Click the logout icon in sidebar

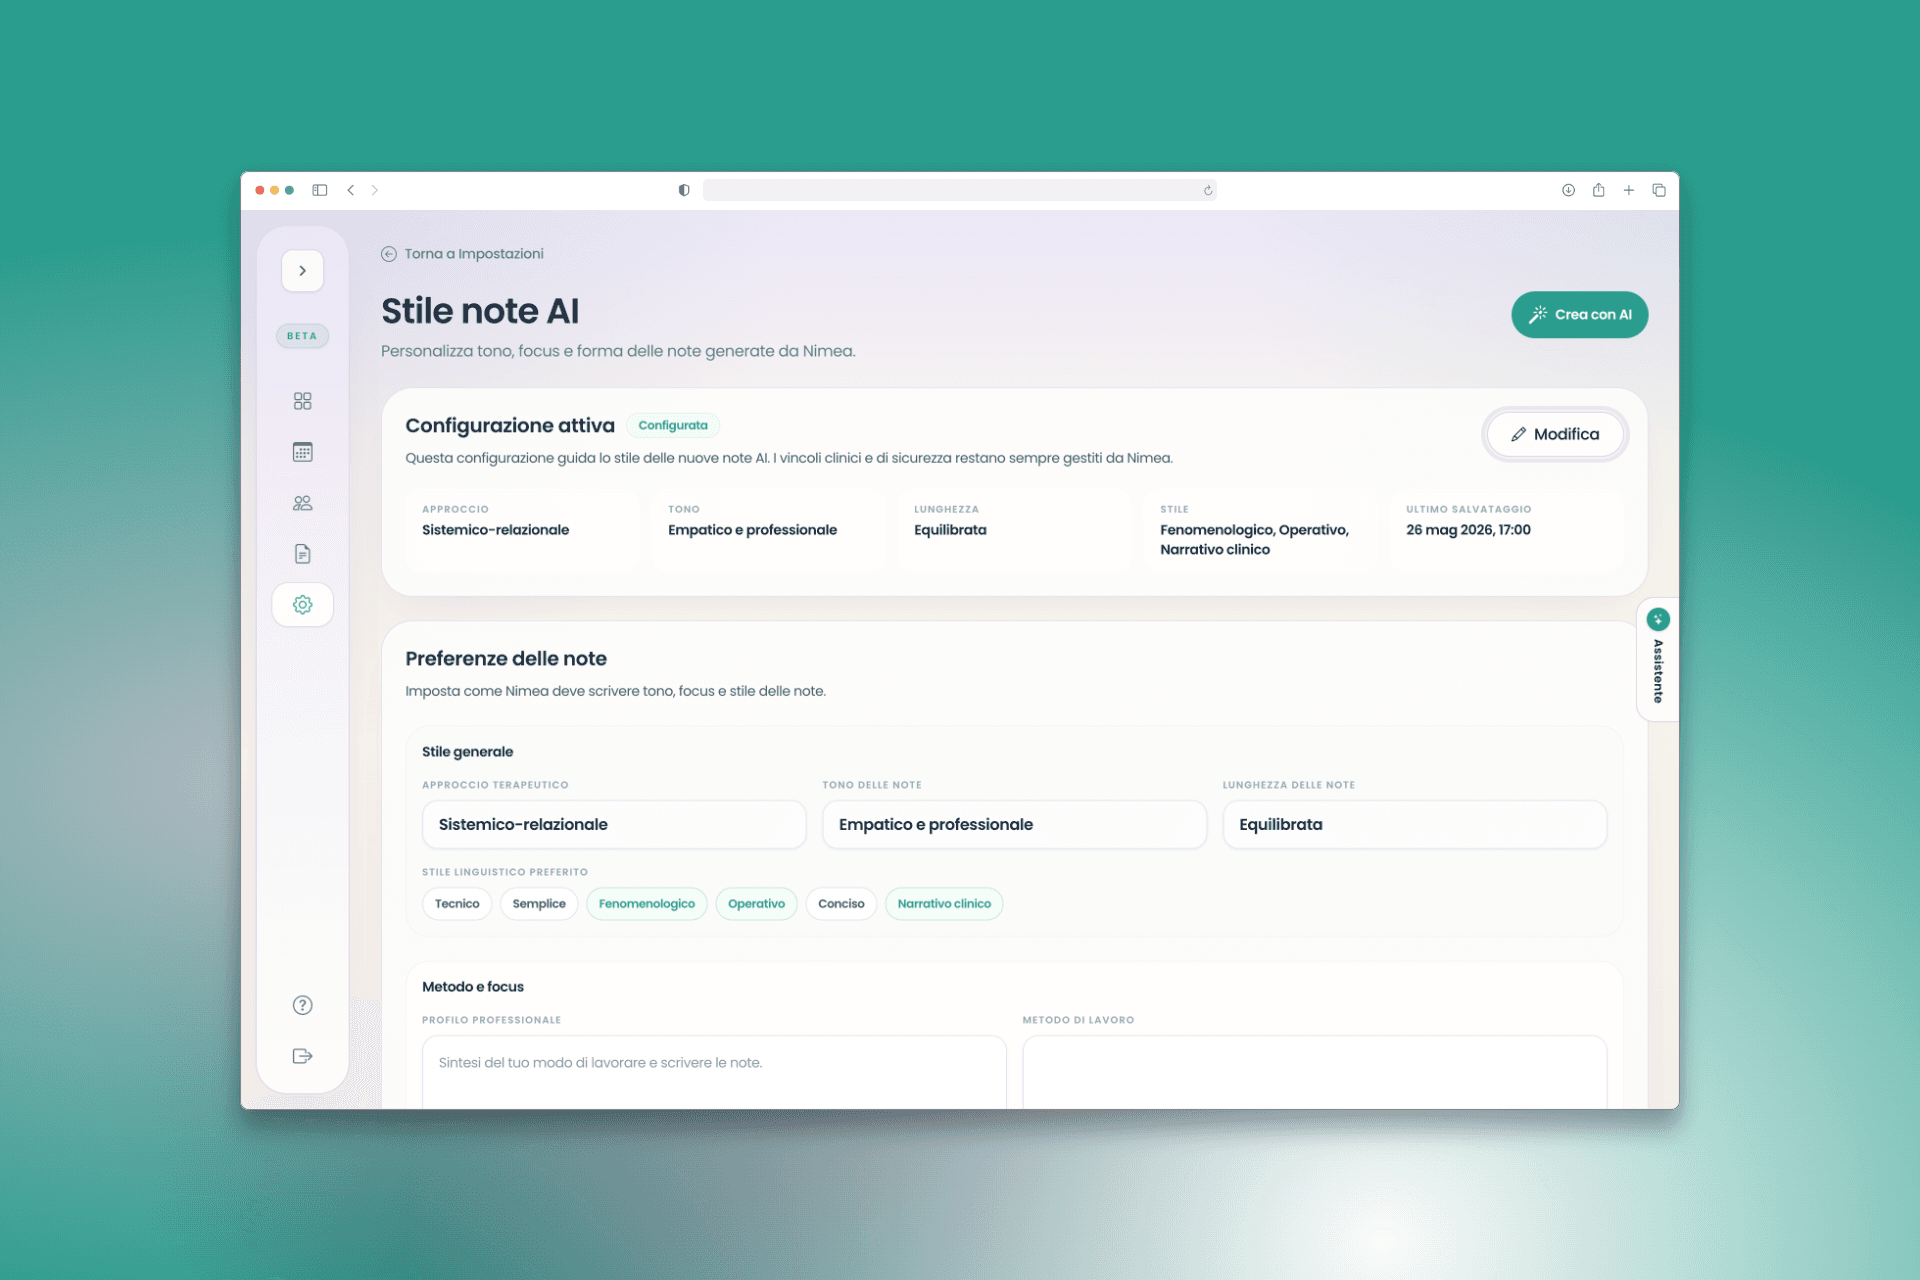point(302,1056)
